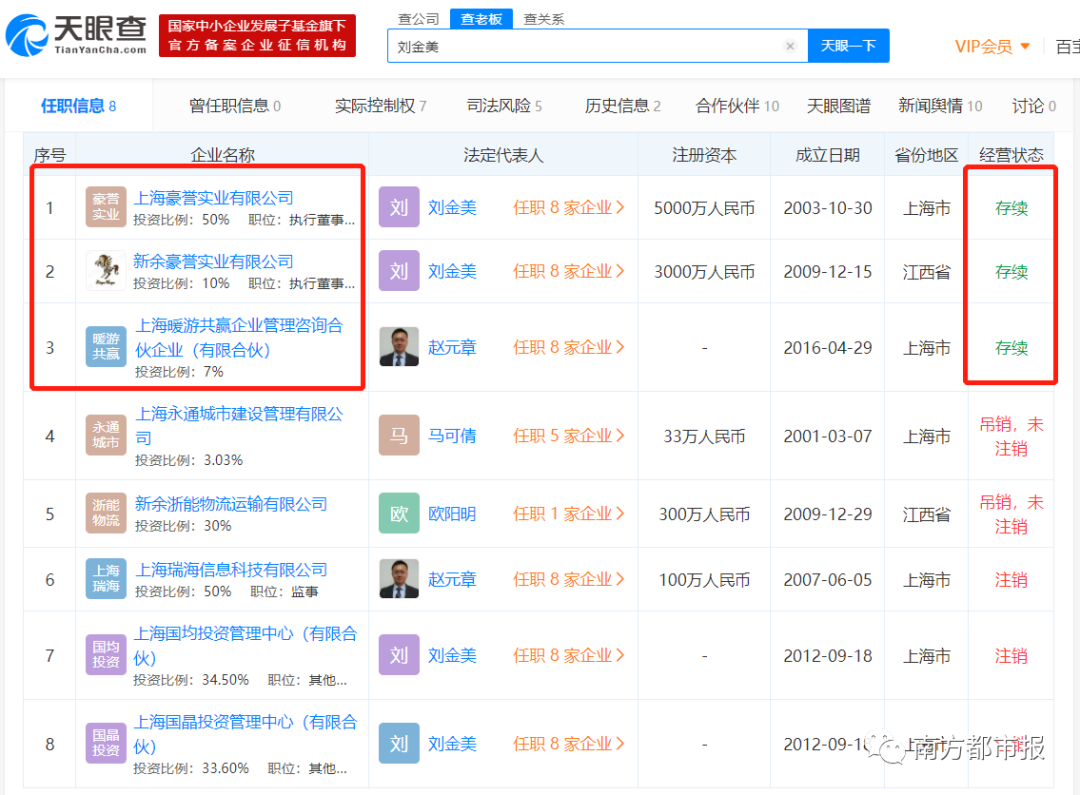Expand 任职 8 家企业 in the 国均投资 row
The image size is (1080, 795).
[x=568, y=656]
